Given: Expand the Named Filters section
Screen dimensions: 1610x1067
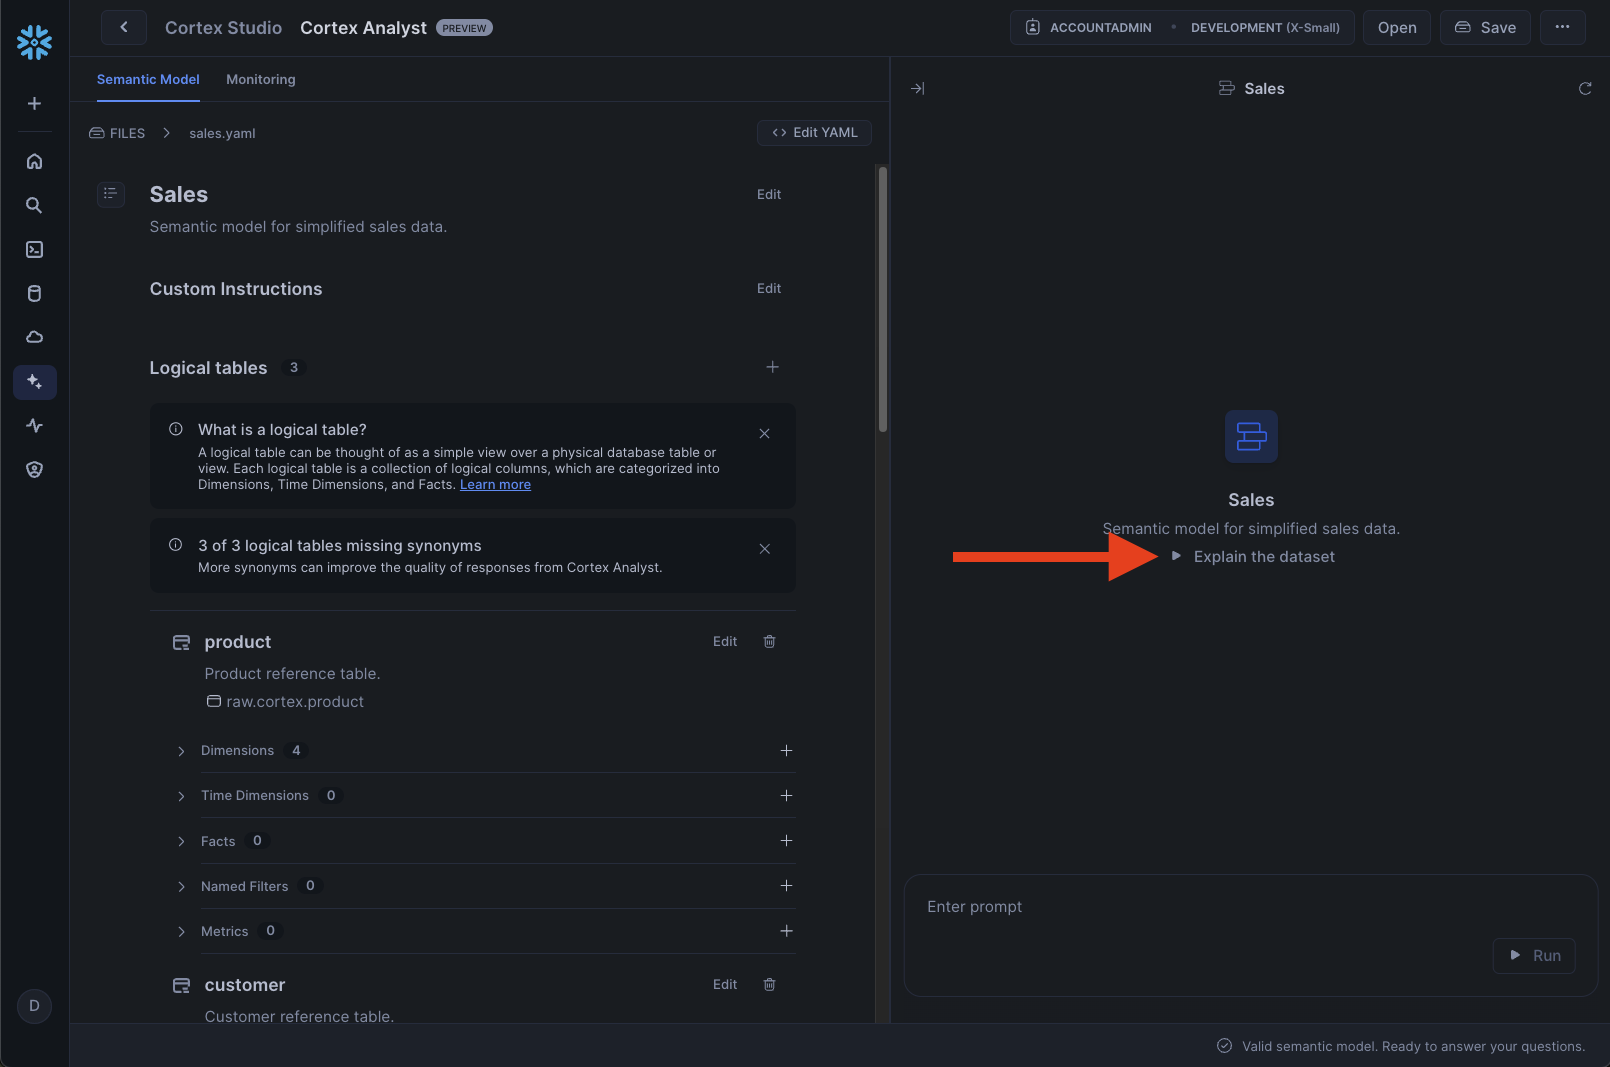Looking at the screenshot, I should pos(181,886).
